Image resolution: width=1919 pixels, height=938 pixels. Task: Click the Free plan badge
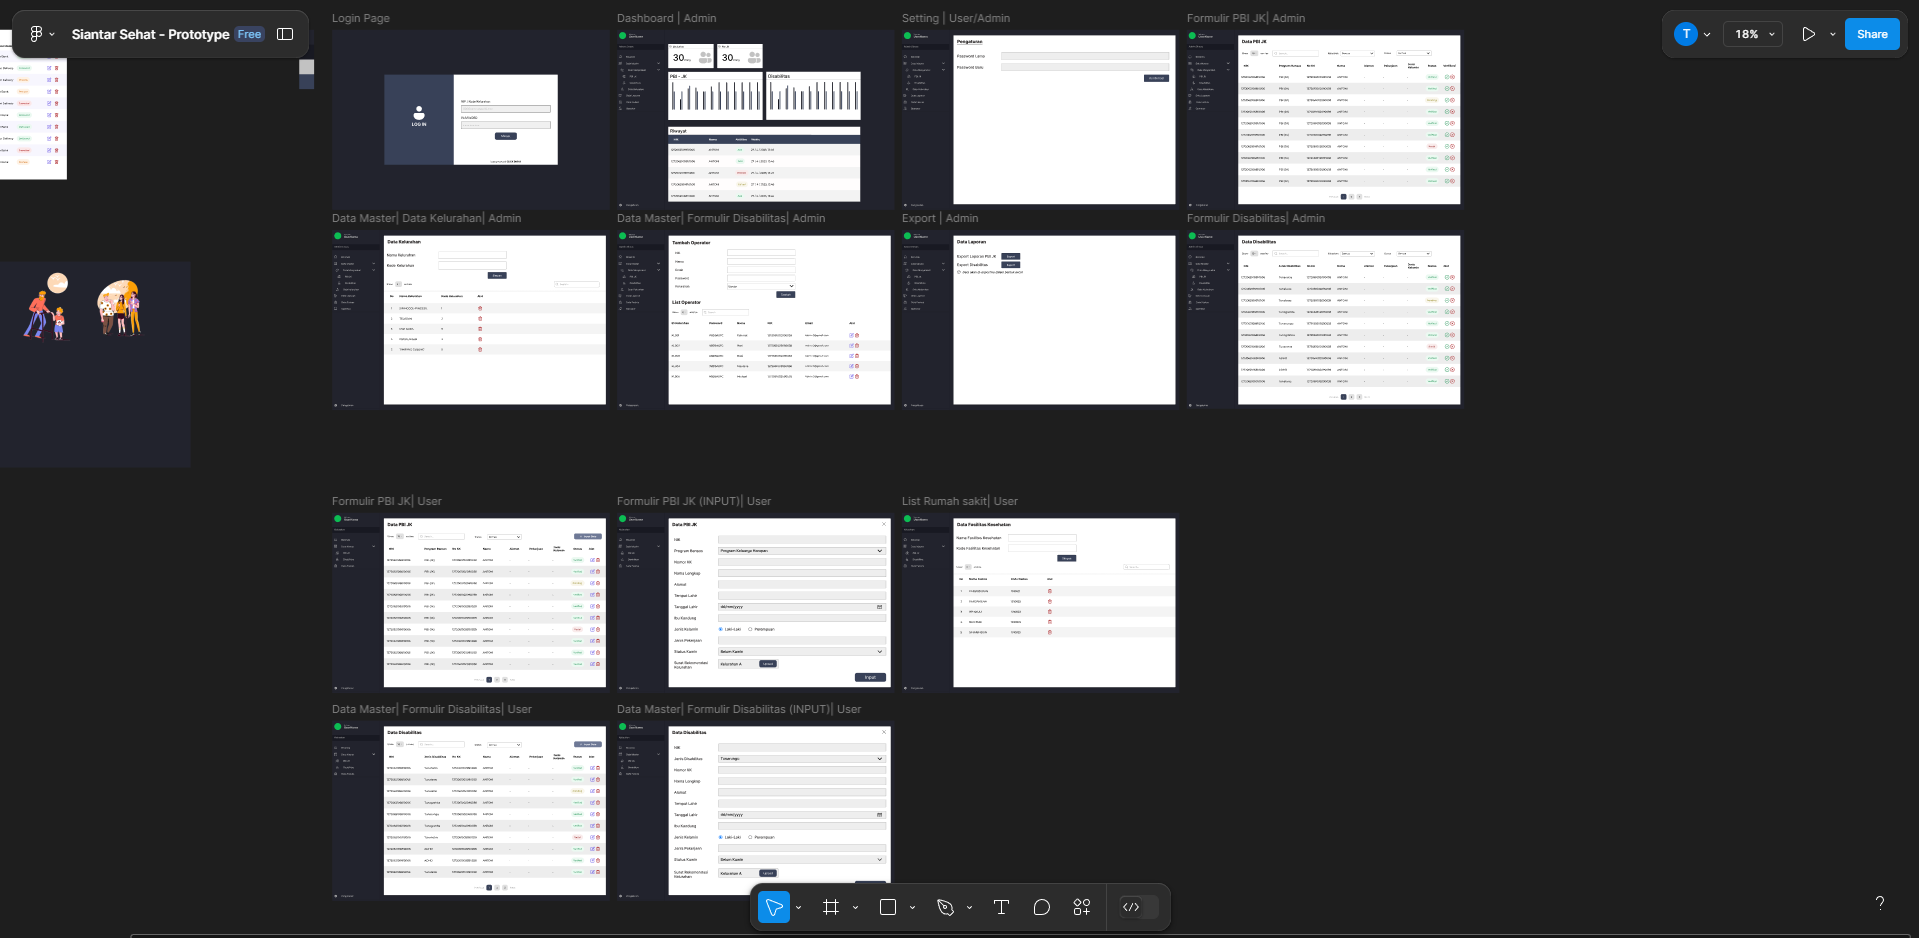pyautogui.click(x=249, y=34)
